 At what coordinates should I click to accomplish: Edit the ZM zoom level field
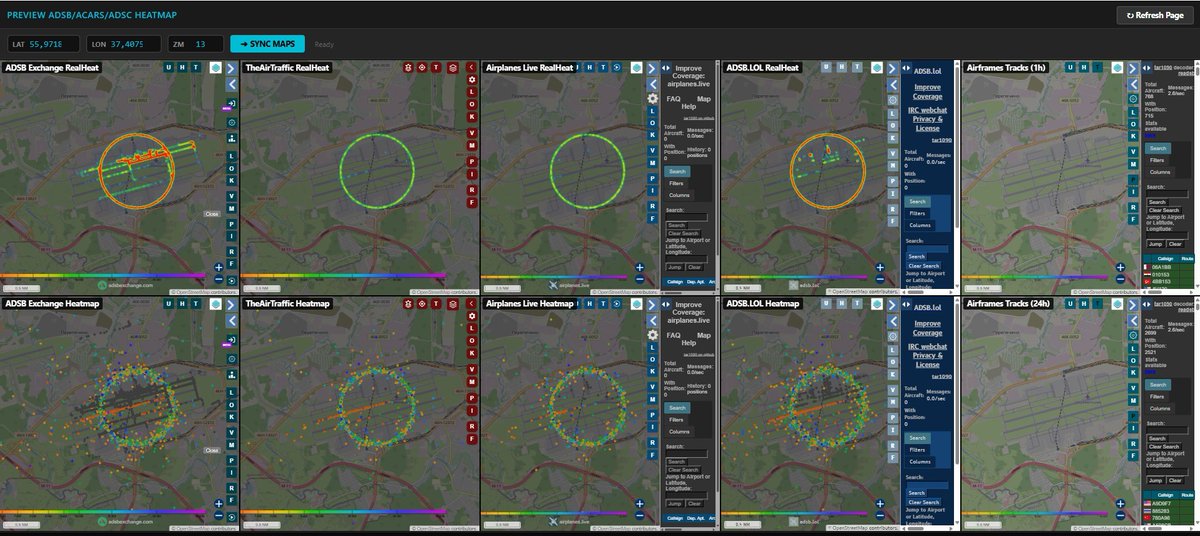197,44
